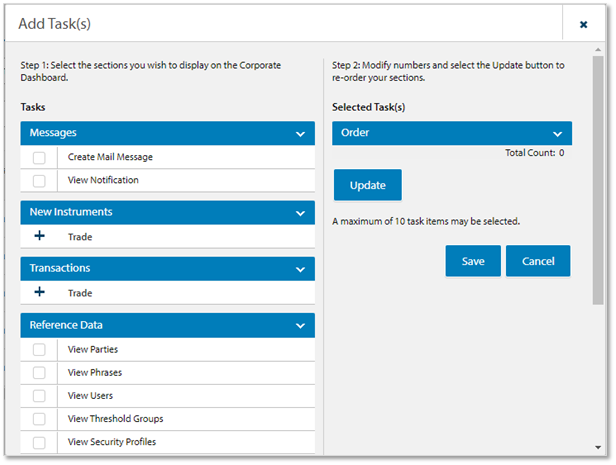Viewport: 616px width, 465px height.
Task: Check the View Threshold Groups checkbox
Action: [39, 419]
